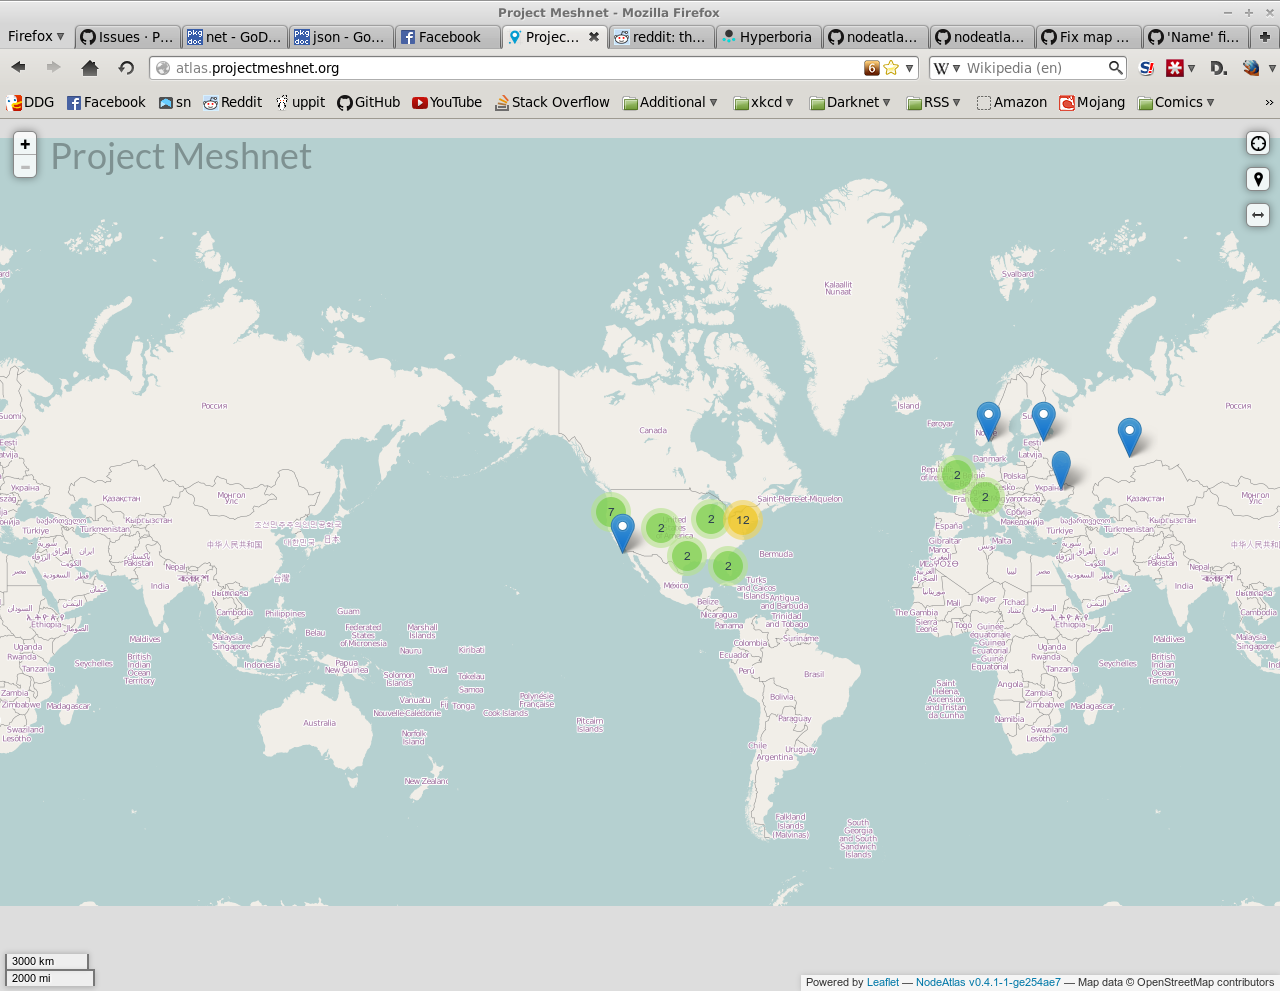Image resolution: width=1280 pixels, height=991 pixels.
Task: Select the blue marker in Ukraine
Action: tap(1061, 470)
